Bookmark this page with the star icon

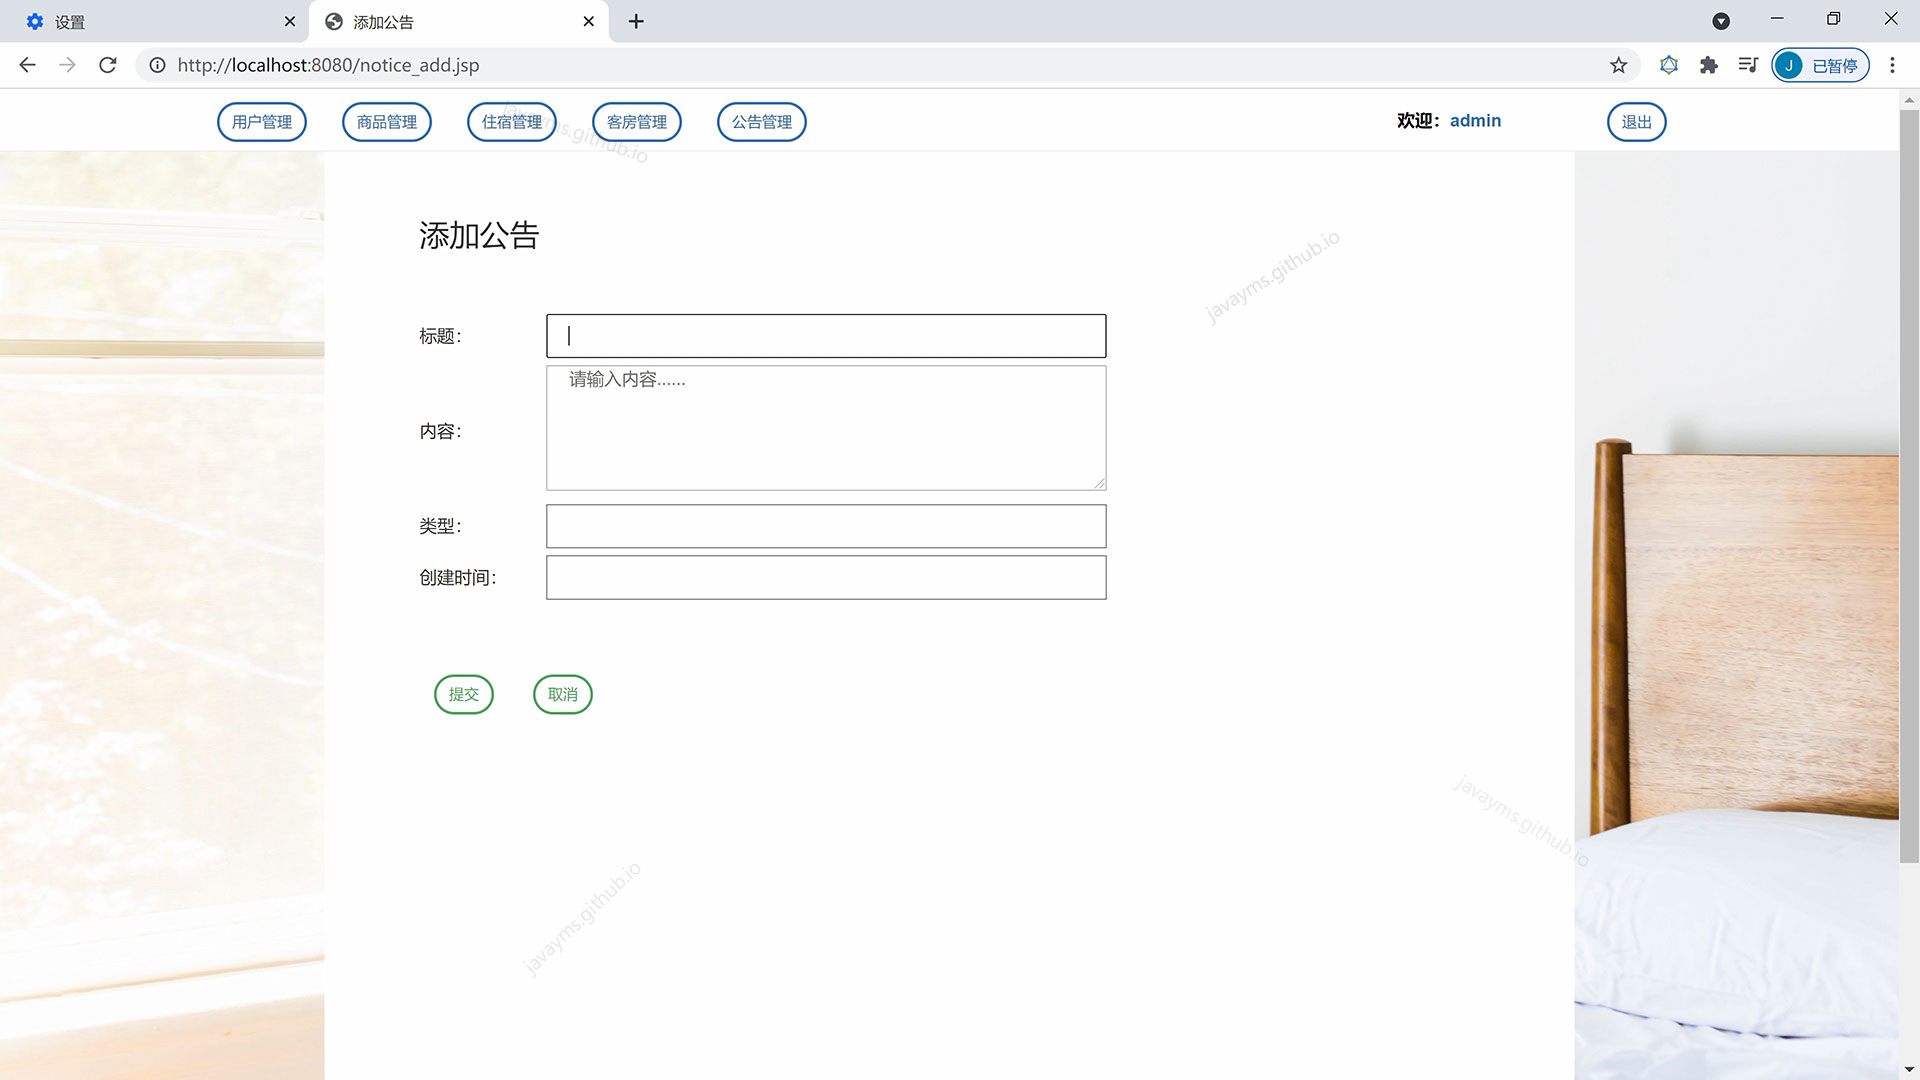click(1617, 65)
